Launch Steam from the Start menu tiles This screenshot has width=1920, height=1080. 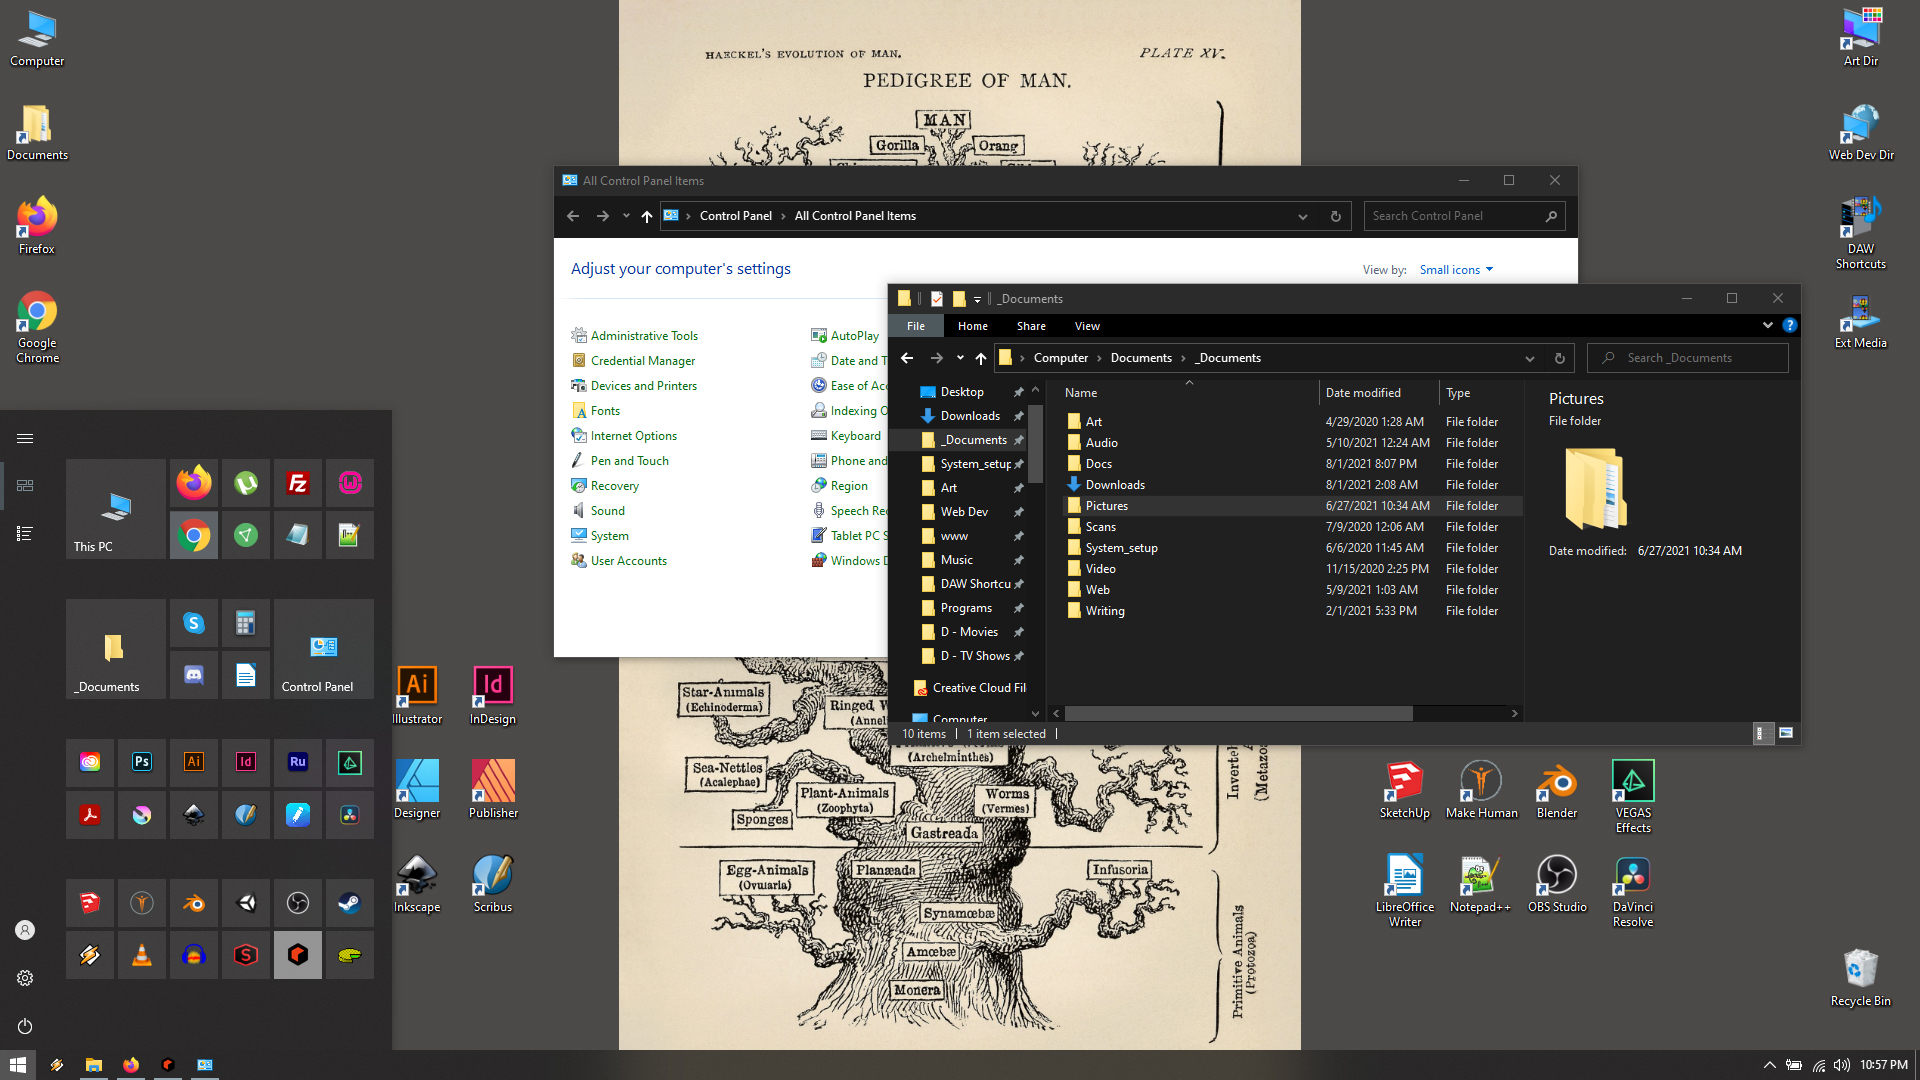click(350, 903)
